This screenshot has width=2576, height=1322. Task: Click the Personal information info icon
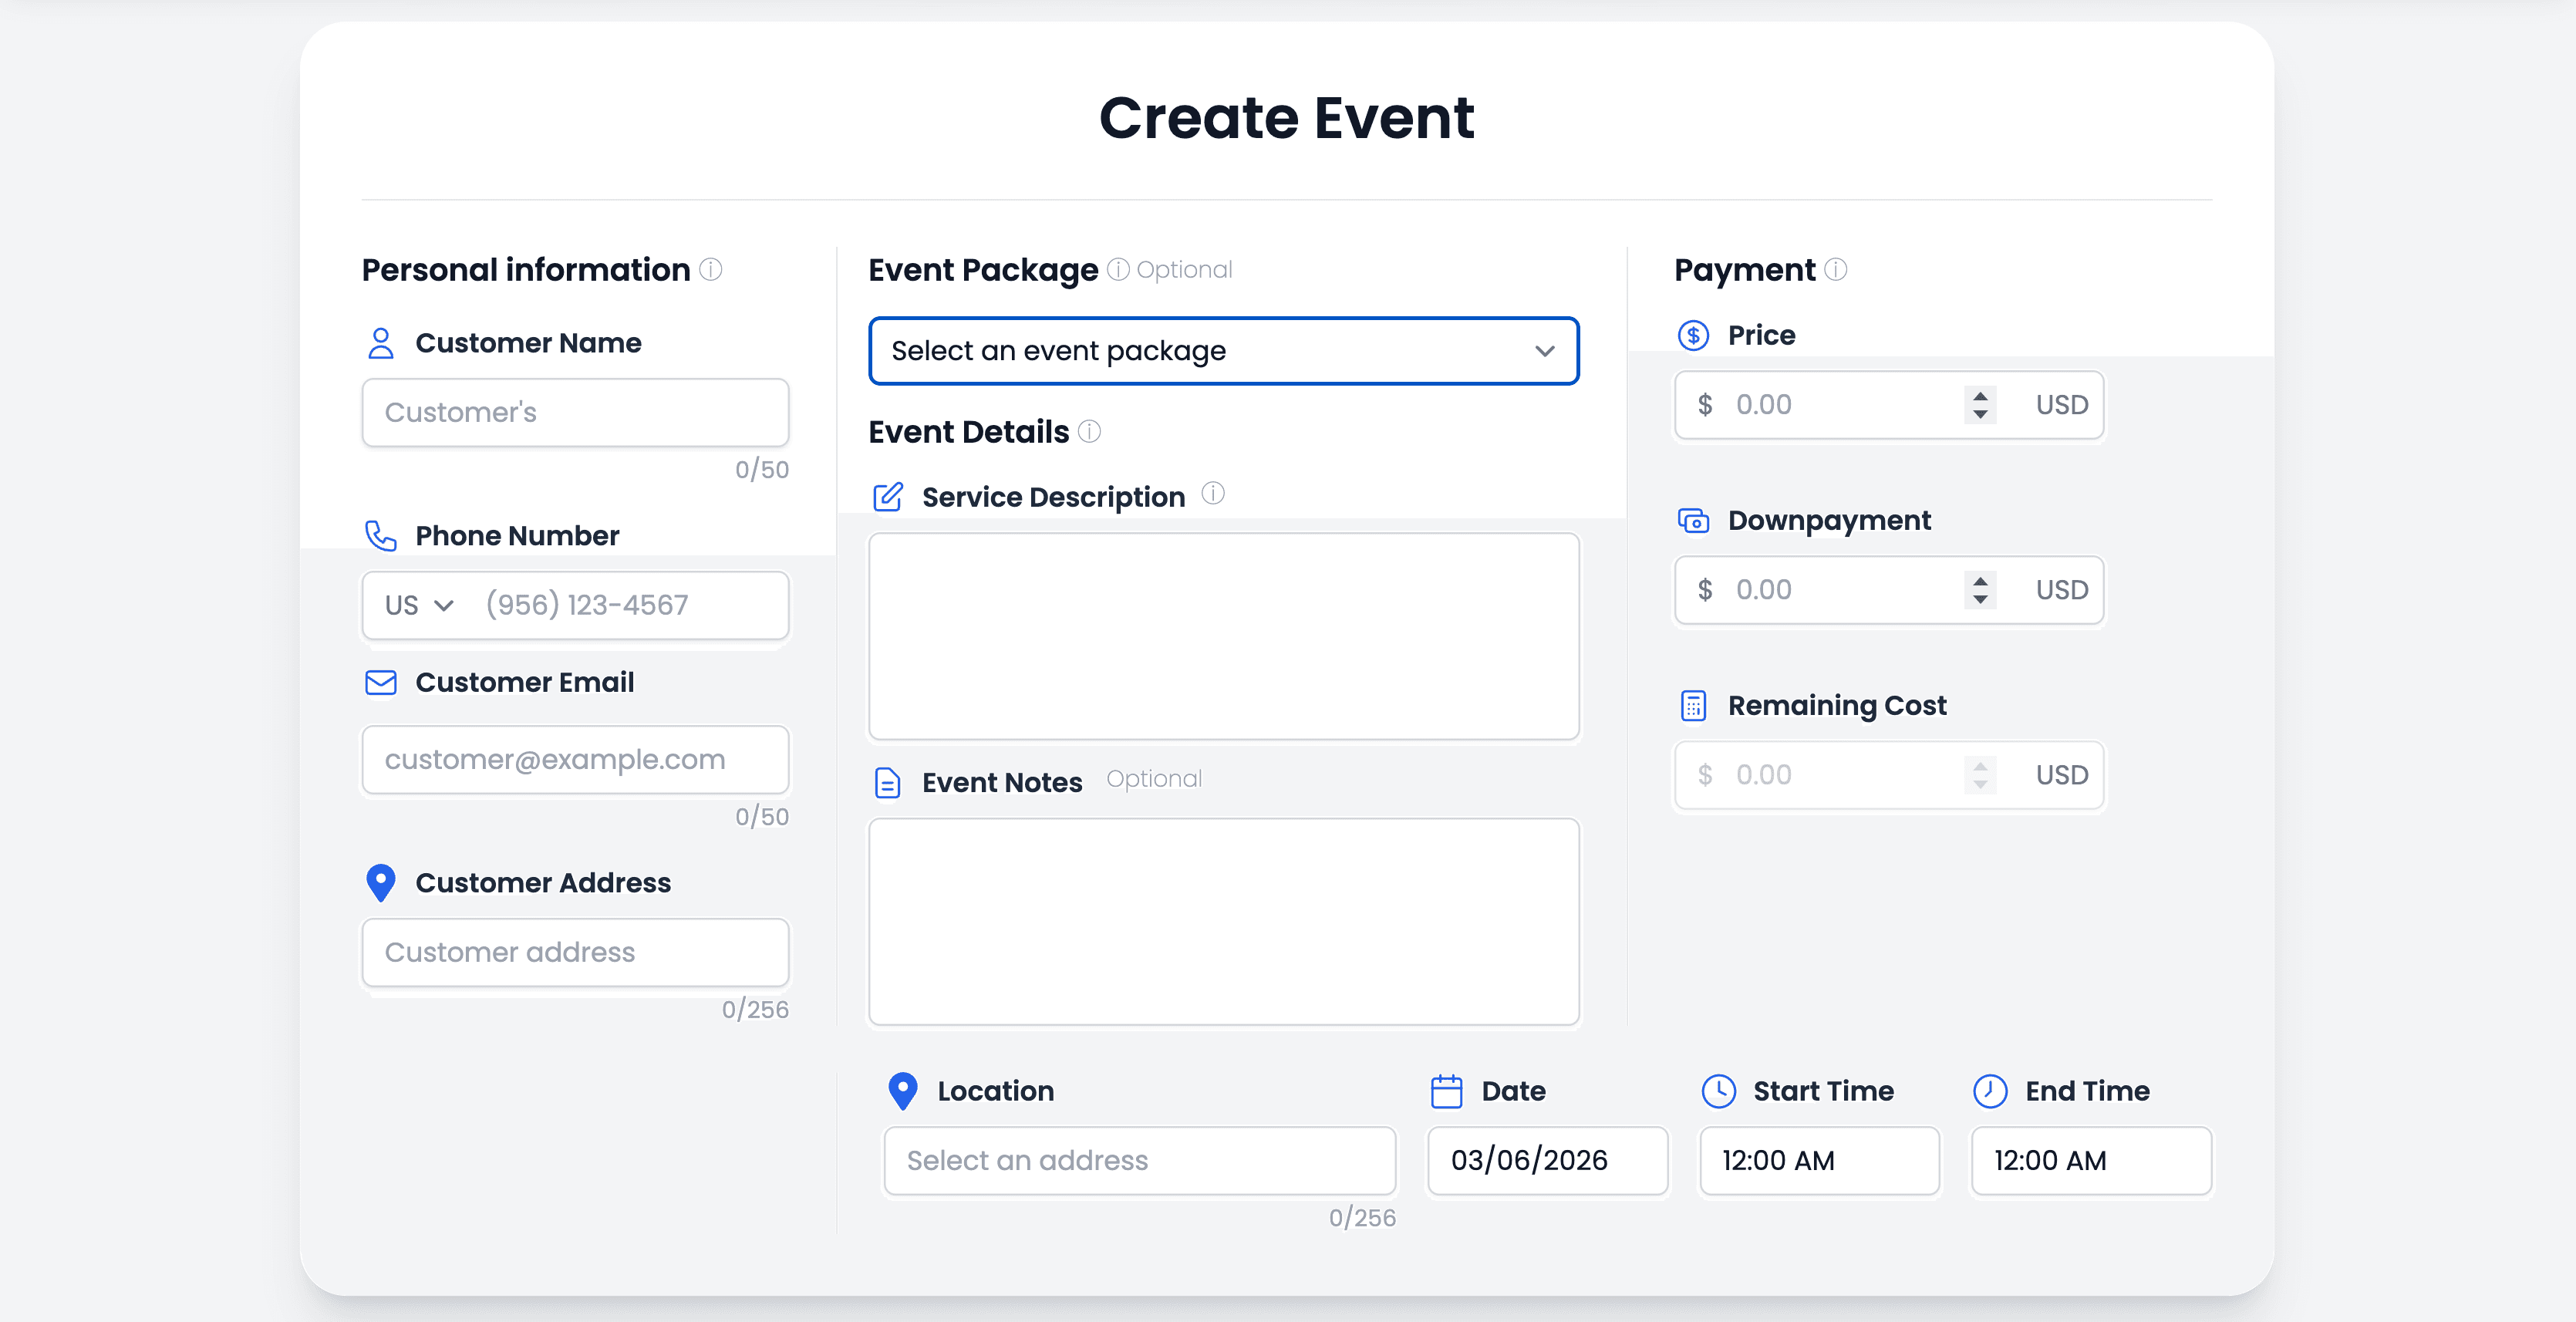(x=710, y=269)
